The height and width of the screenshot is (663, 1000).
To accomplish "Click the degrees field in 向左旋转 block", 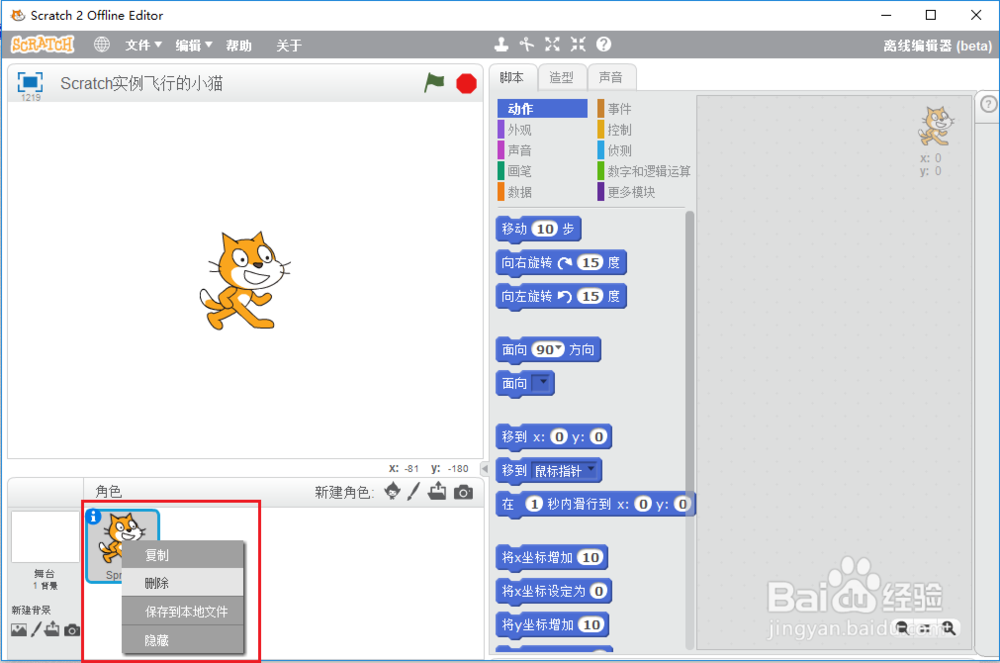I will pos(591,296).
